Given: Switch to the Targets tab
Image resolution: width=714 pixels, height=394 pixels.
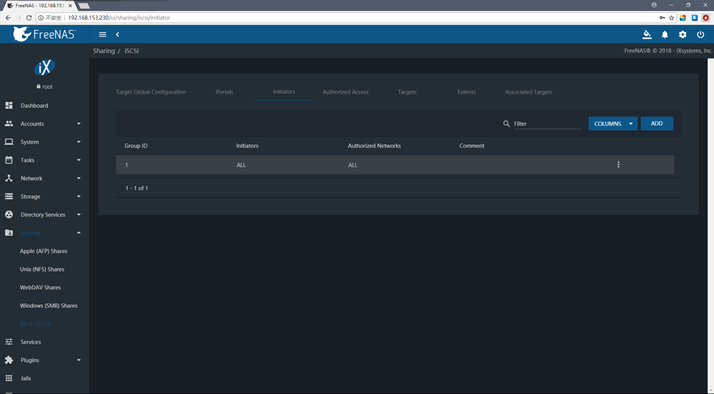Looking at the screenshot, I should tap(407, 92).
